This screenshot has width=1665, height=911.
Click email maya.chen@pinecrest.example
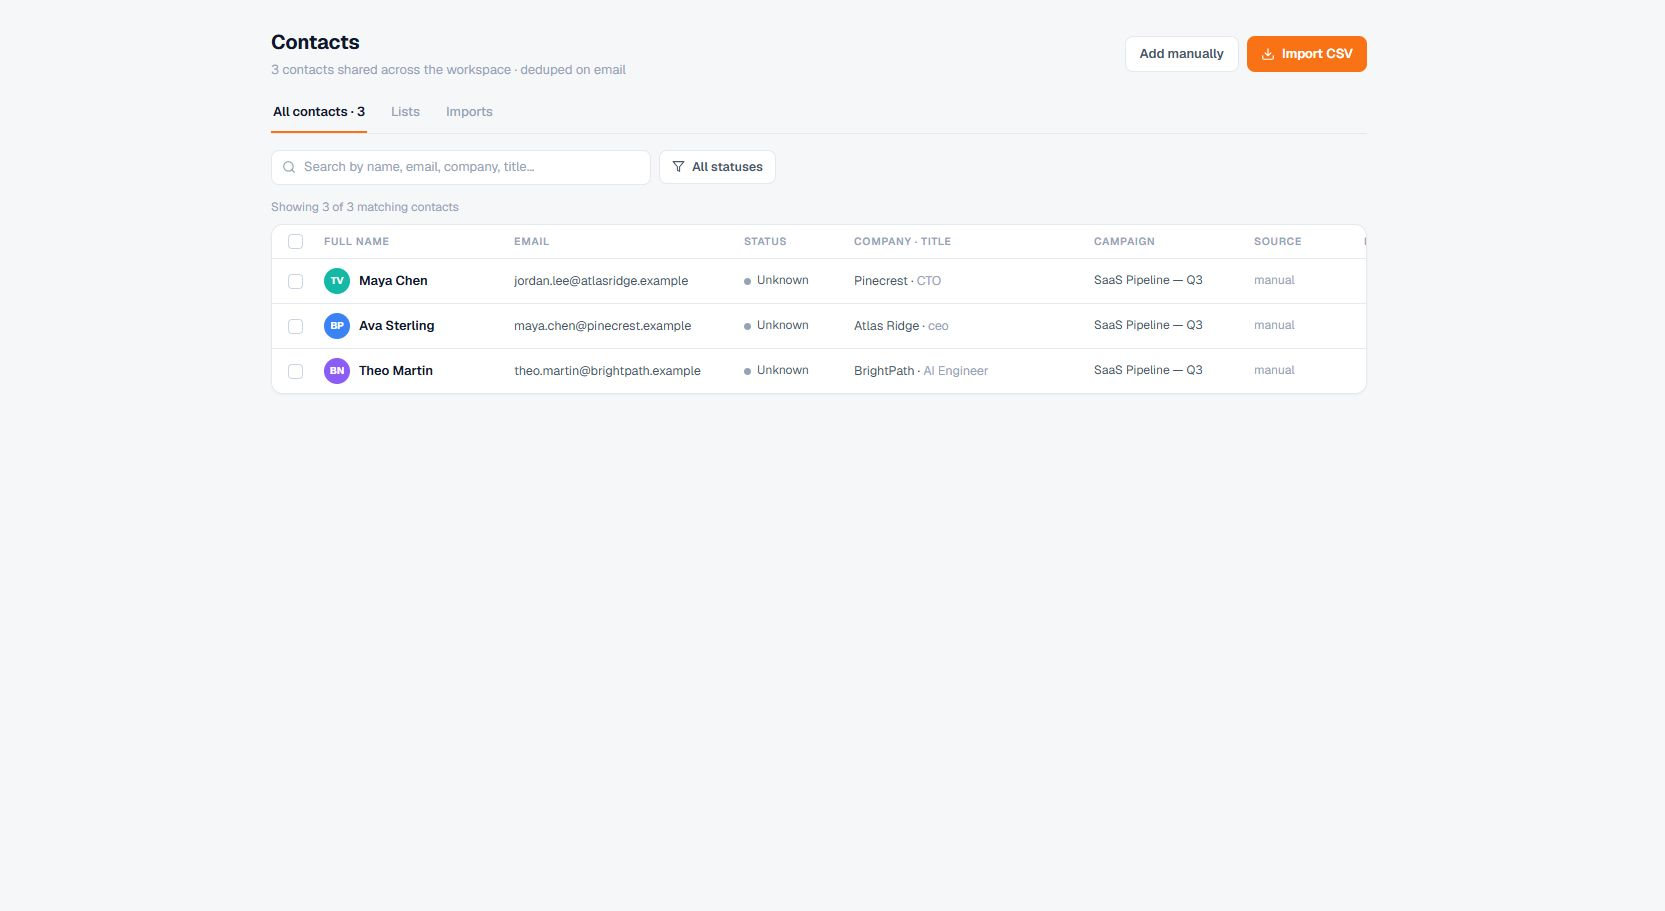[603, 326]
